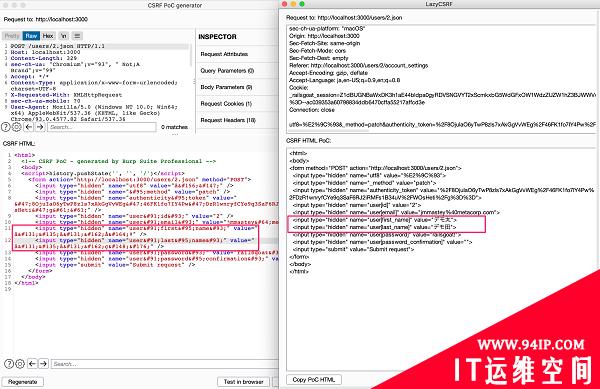Image resolution: width=600 pixels, height=389 pixels.
Task: Go to next match in request search
Action: point(40,127)
